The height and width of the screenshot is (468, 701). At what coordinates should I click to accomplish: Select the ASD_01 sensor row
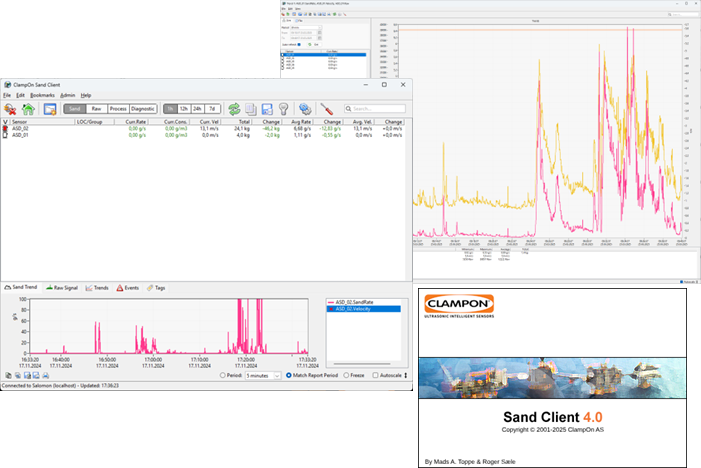pos(203,135)
